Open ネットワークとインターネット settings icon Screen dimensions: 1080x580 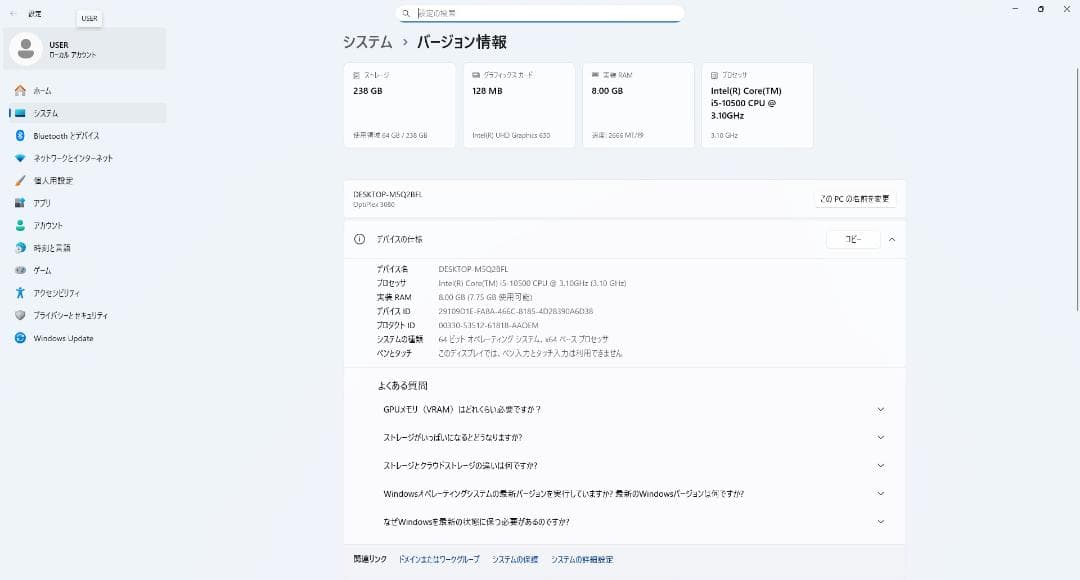(x=20, y=158)
